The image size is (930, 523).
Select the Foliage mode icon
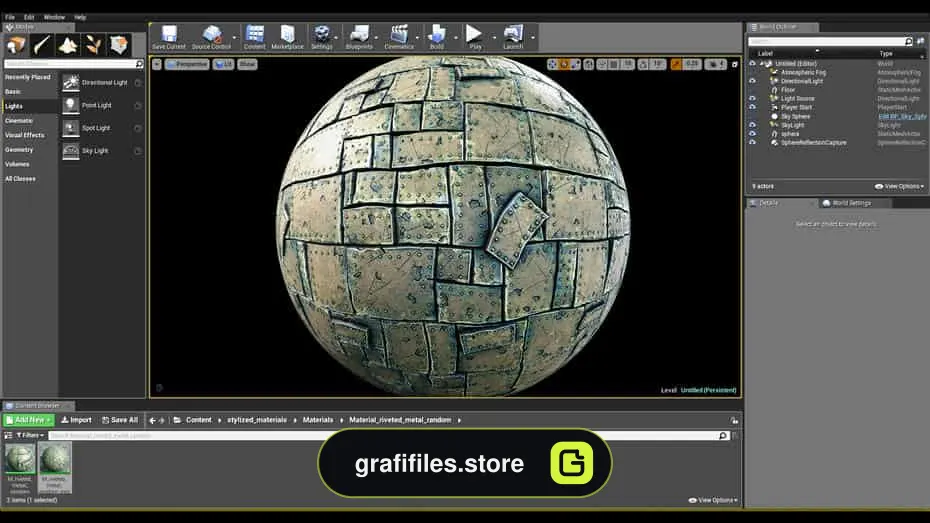[x=93, y=45]
